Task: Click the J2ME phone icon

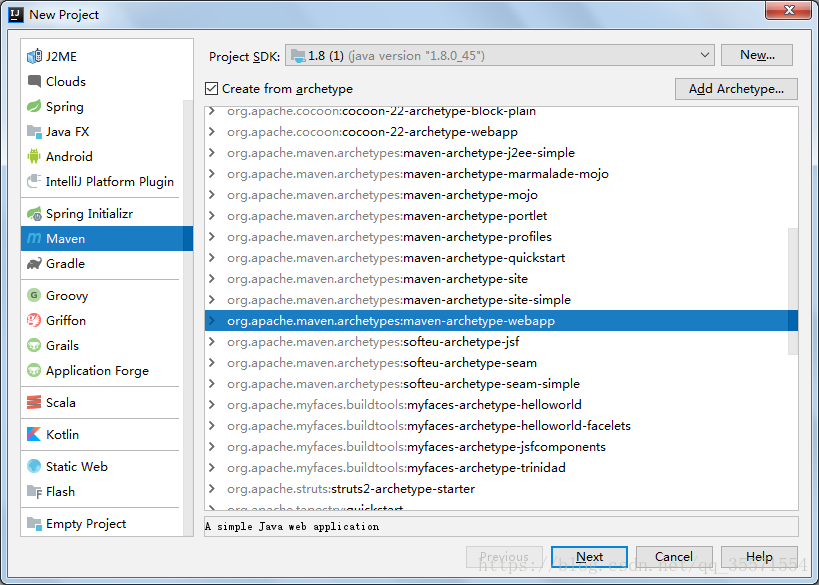Action: coord(34,56)
